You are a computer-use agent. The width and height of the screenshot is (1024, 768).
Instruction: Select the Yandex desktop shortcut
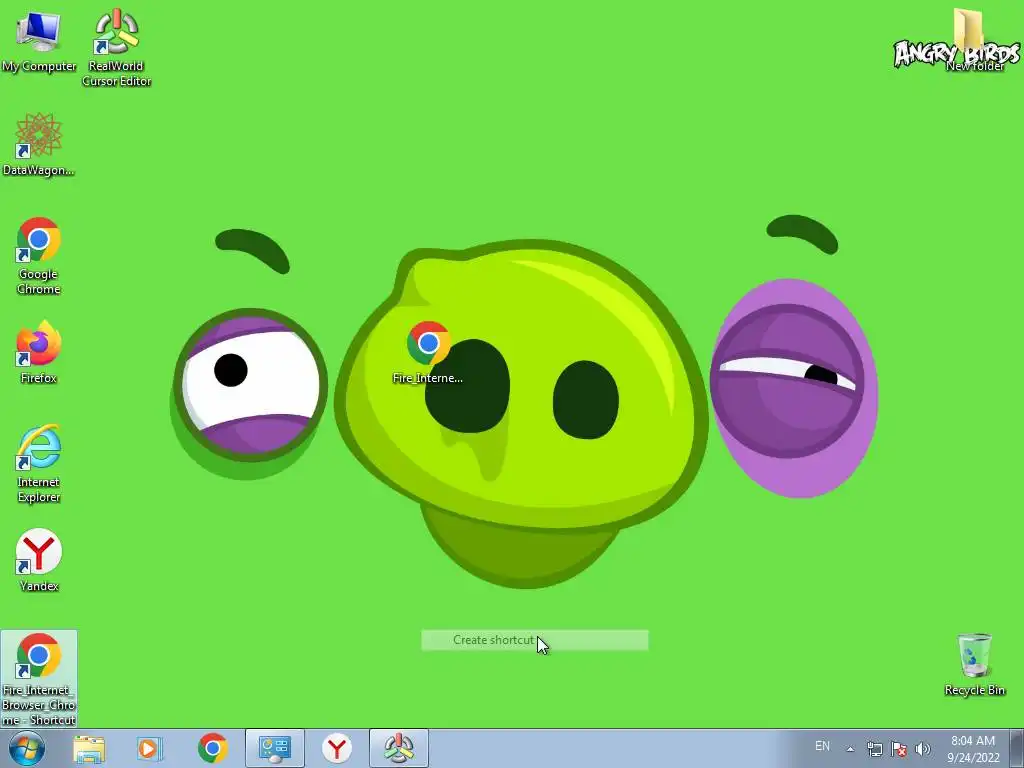point(39,560)
